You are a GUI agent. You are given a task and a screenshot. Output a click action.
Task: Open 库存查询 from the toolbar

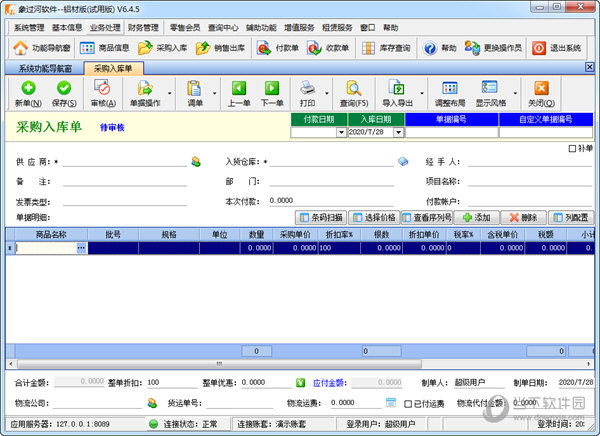386,48
